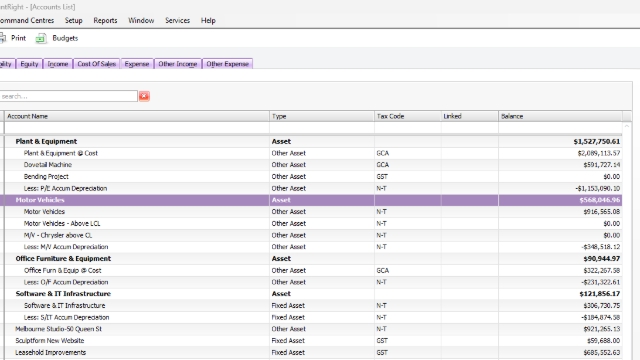The height and width of the screenshot is (360, 640).
Task: Sort by Type column header
Action: point(322,116)
